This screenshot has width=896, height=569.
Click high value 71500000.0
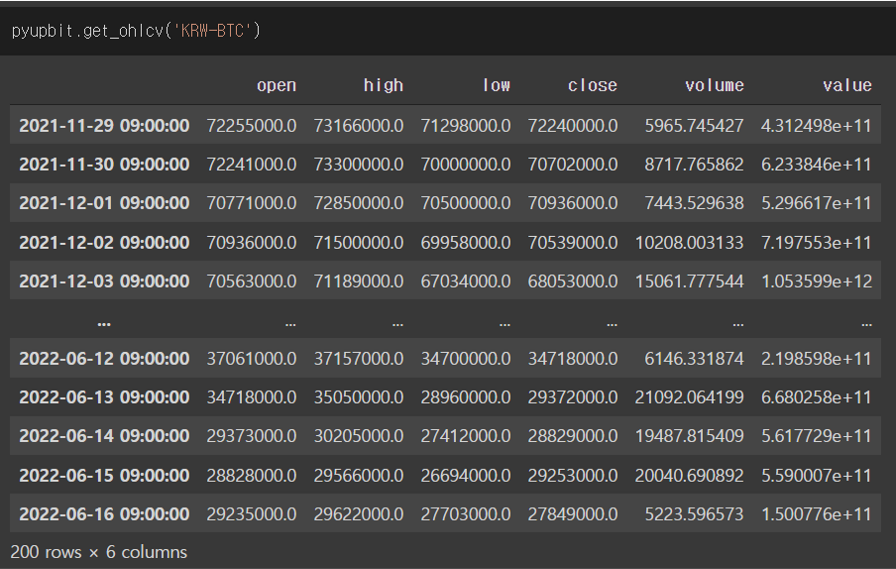pos(358,243)
